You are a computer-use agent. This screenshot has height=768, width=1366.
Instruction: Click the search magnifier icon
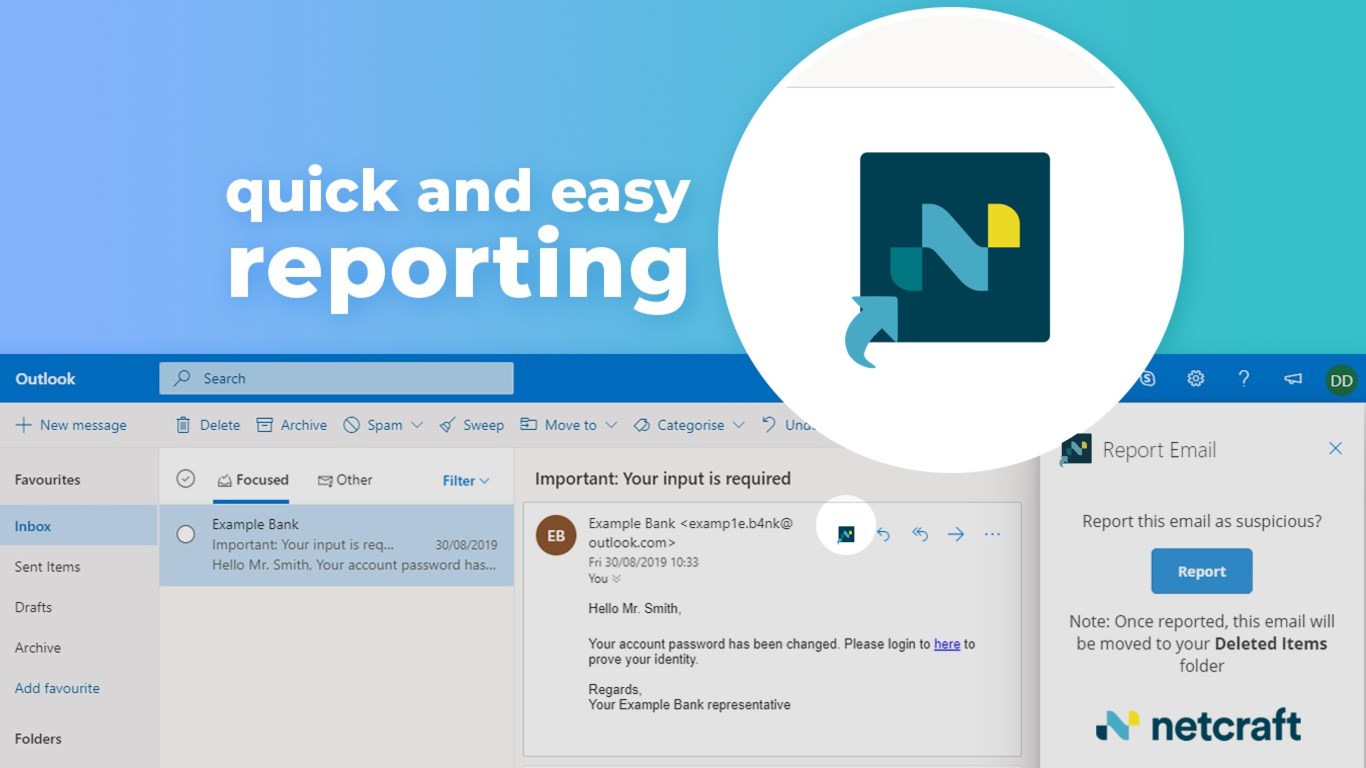182,379
